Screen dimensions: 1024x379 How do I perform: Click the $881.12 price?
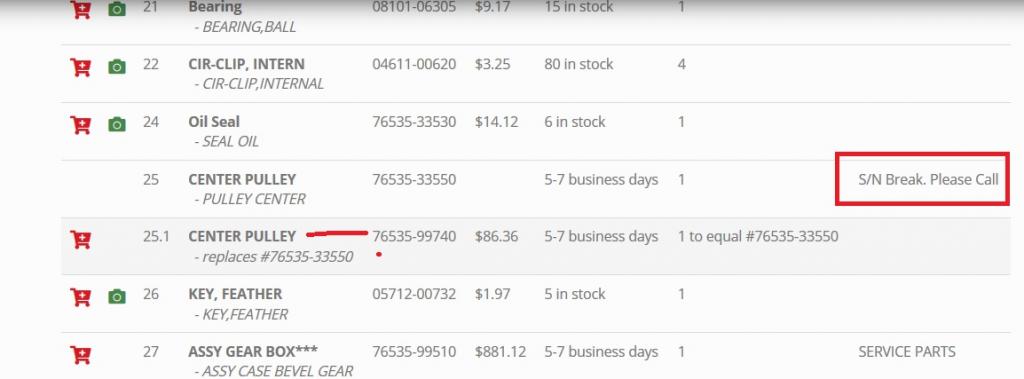[x=500, y=352]
